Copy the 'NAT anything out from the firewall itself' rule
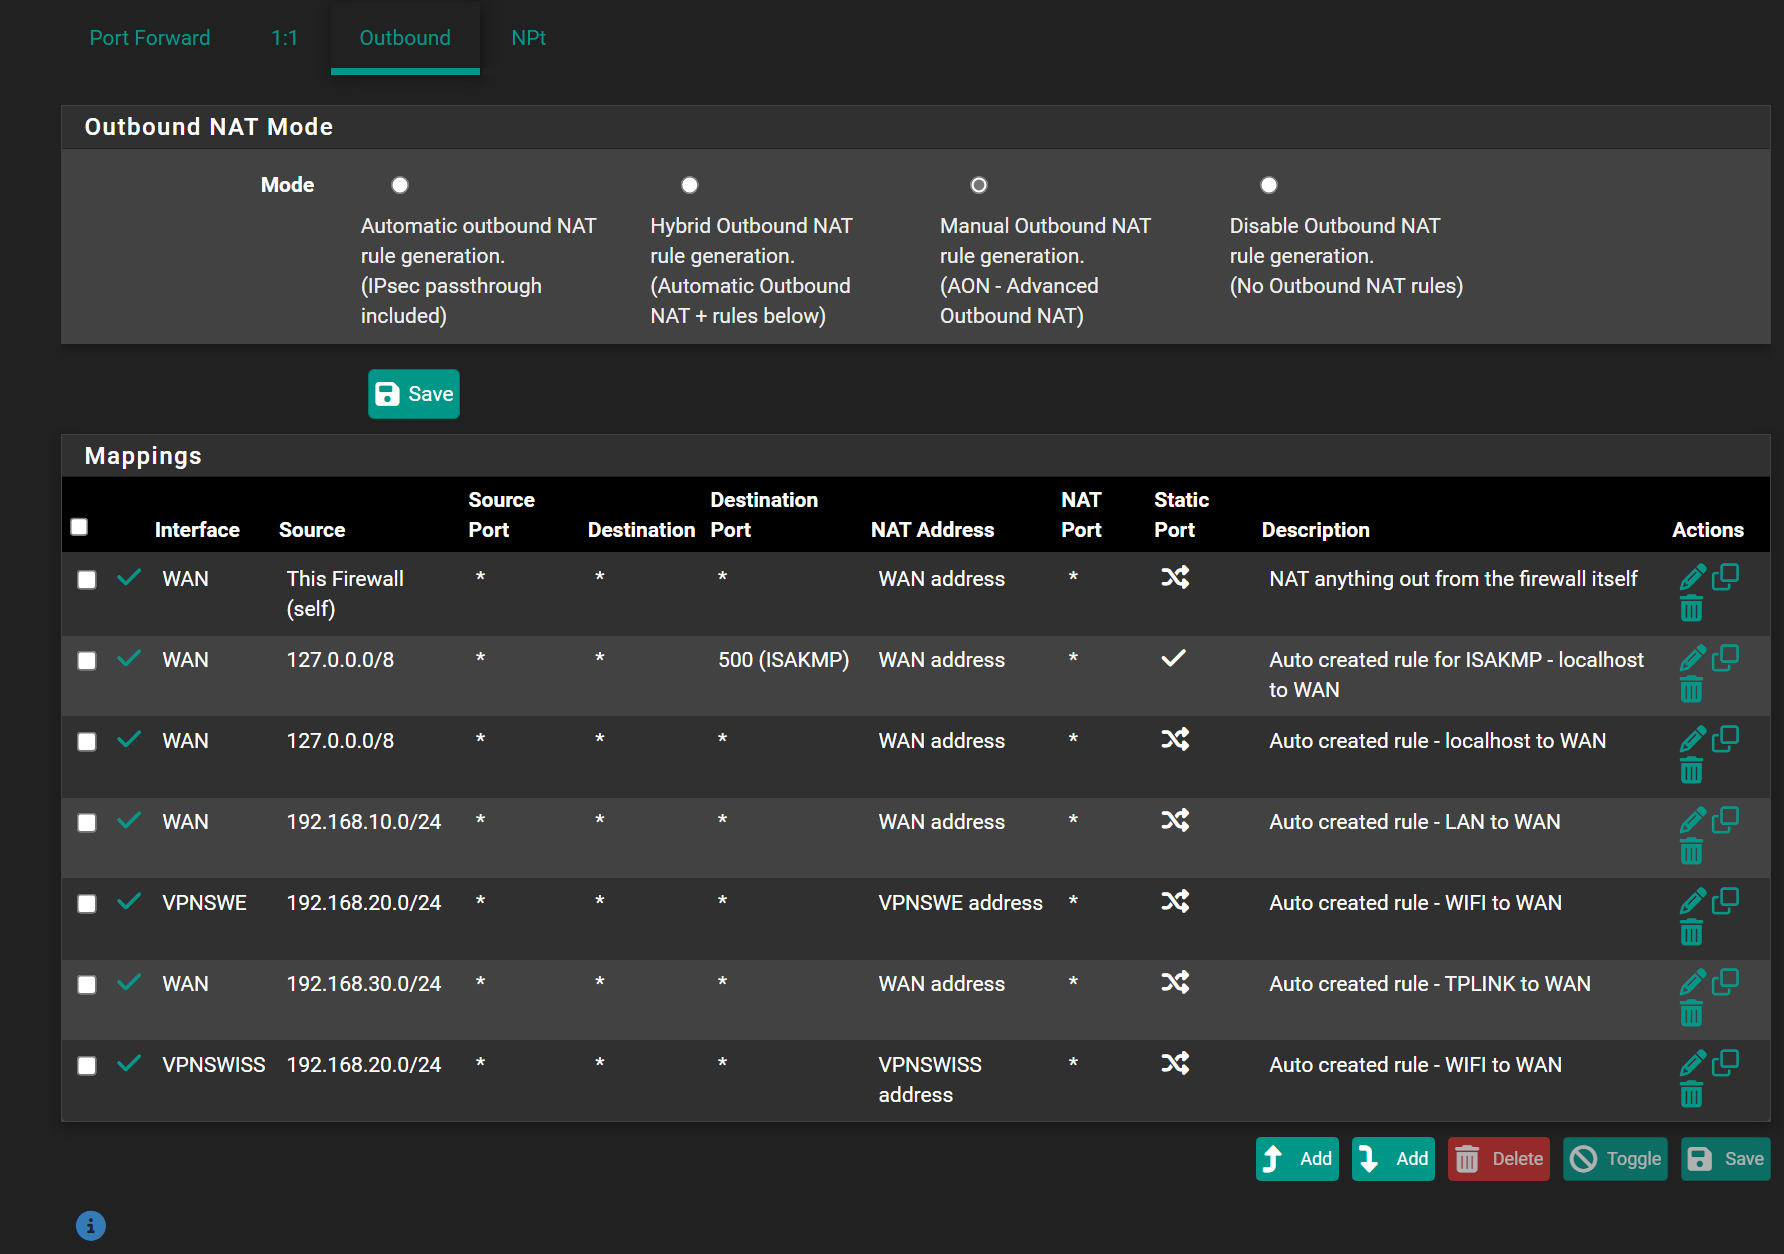 coord(1725,577)
